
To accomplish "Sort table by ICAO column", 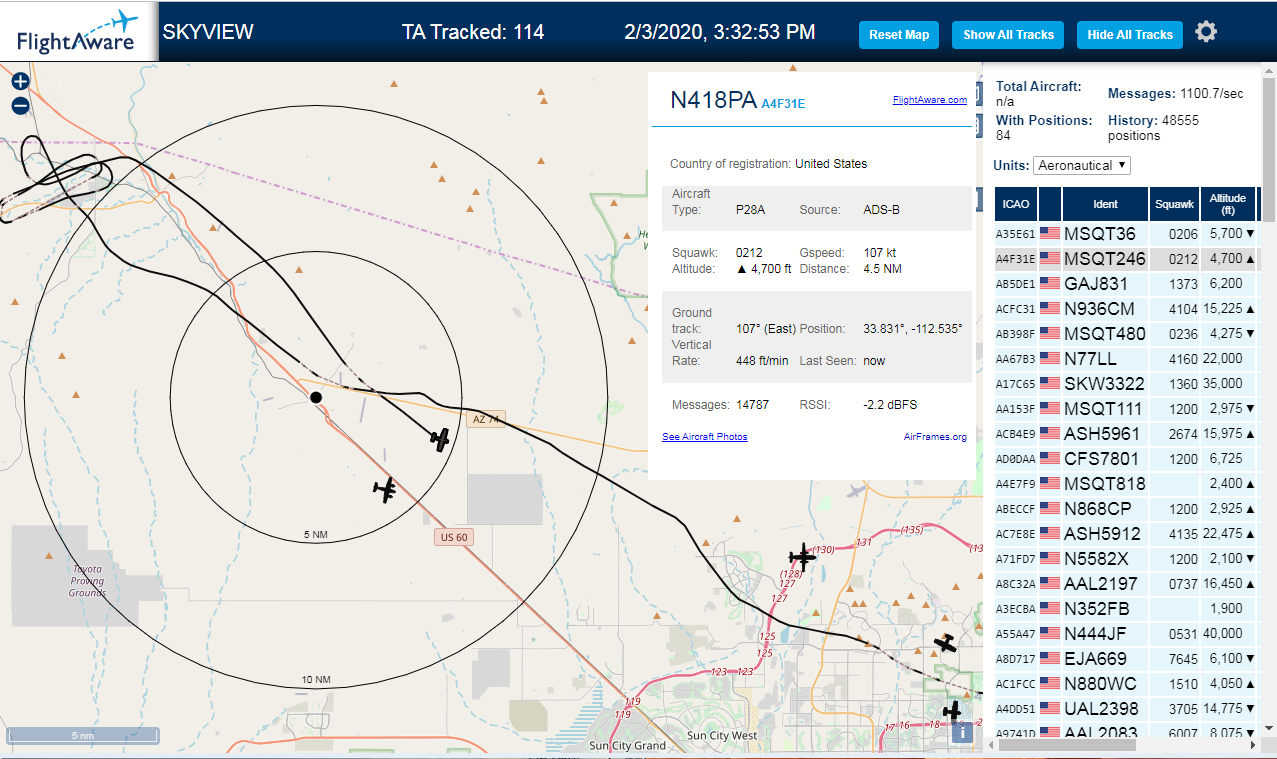I will pyautogui.click(x=1016, y=204).
